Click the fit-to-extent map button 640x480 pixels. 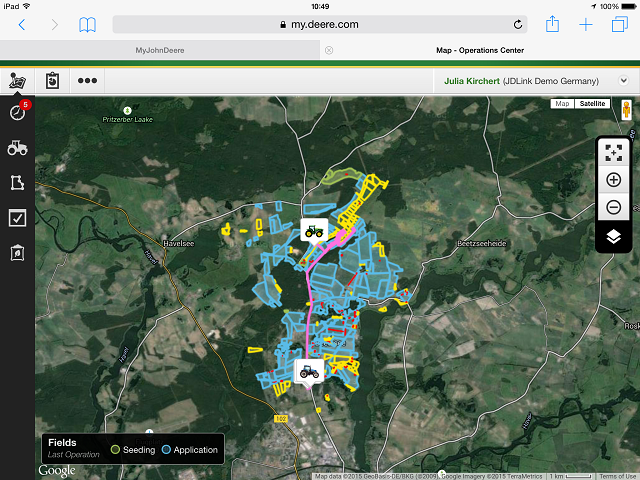pos(614,151)
